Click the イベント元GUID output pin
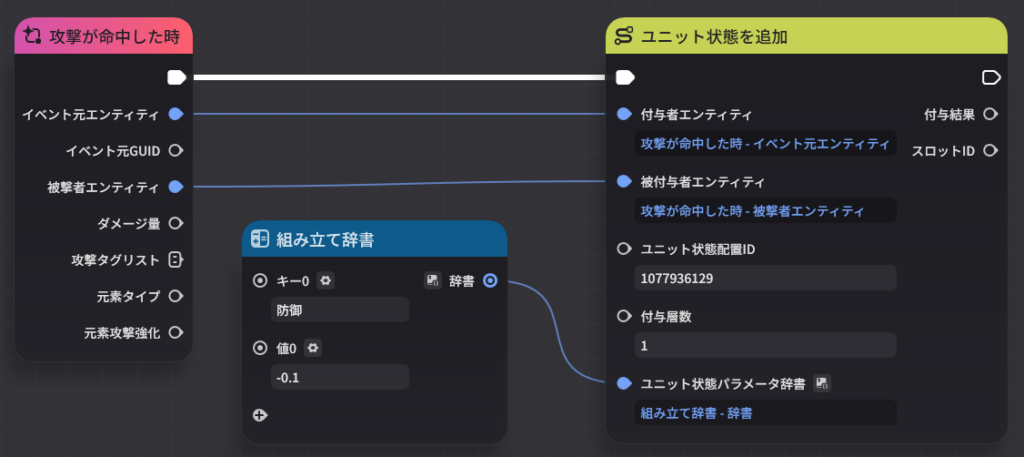The image size is (1024, 457). (x=175, y=151)
